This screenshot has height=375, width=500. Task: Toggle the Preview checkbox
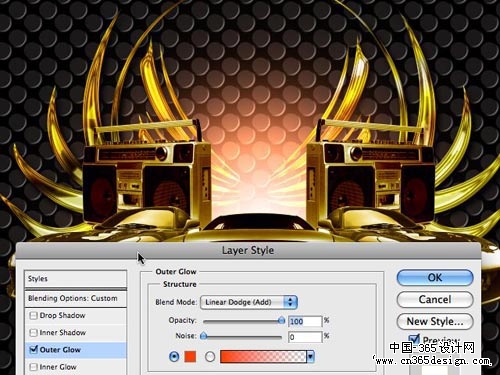[x=414, y=339]
